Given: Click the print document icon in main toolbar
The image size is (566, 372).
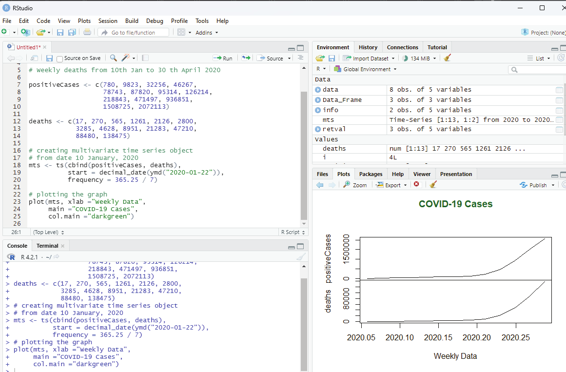Looking at the screenshot, I should [87, 32].
